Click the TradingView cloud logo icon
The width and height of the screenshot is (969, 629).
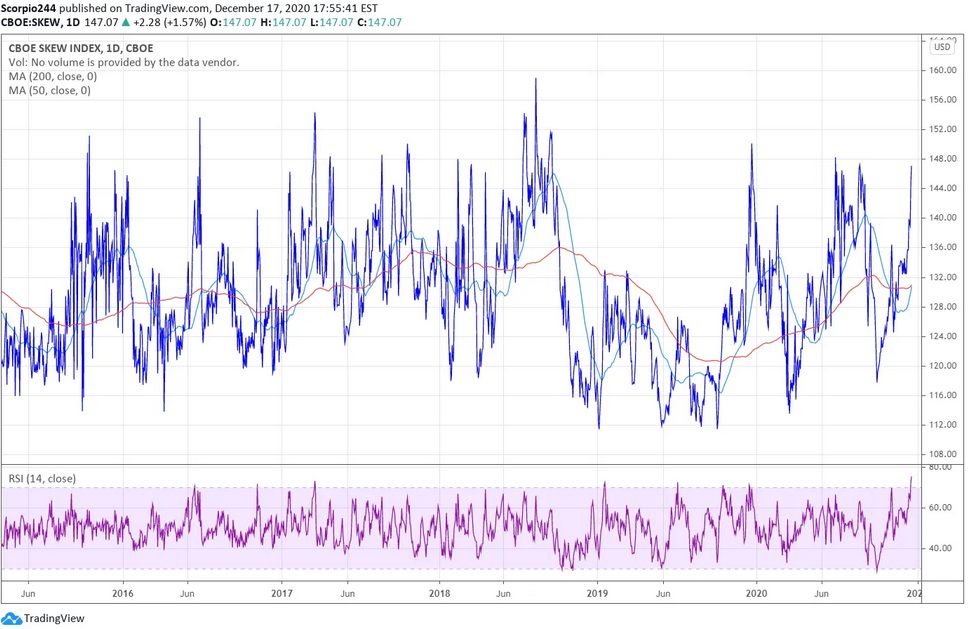tap(12, 618)
